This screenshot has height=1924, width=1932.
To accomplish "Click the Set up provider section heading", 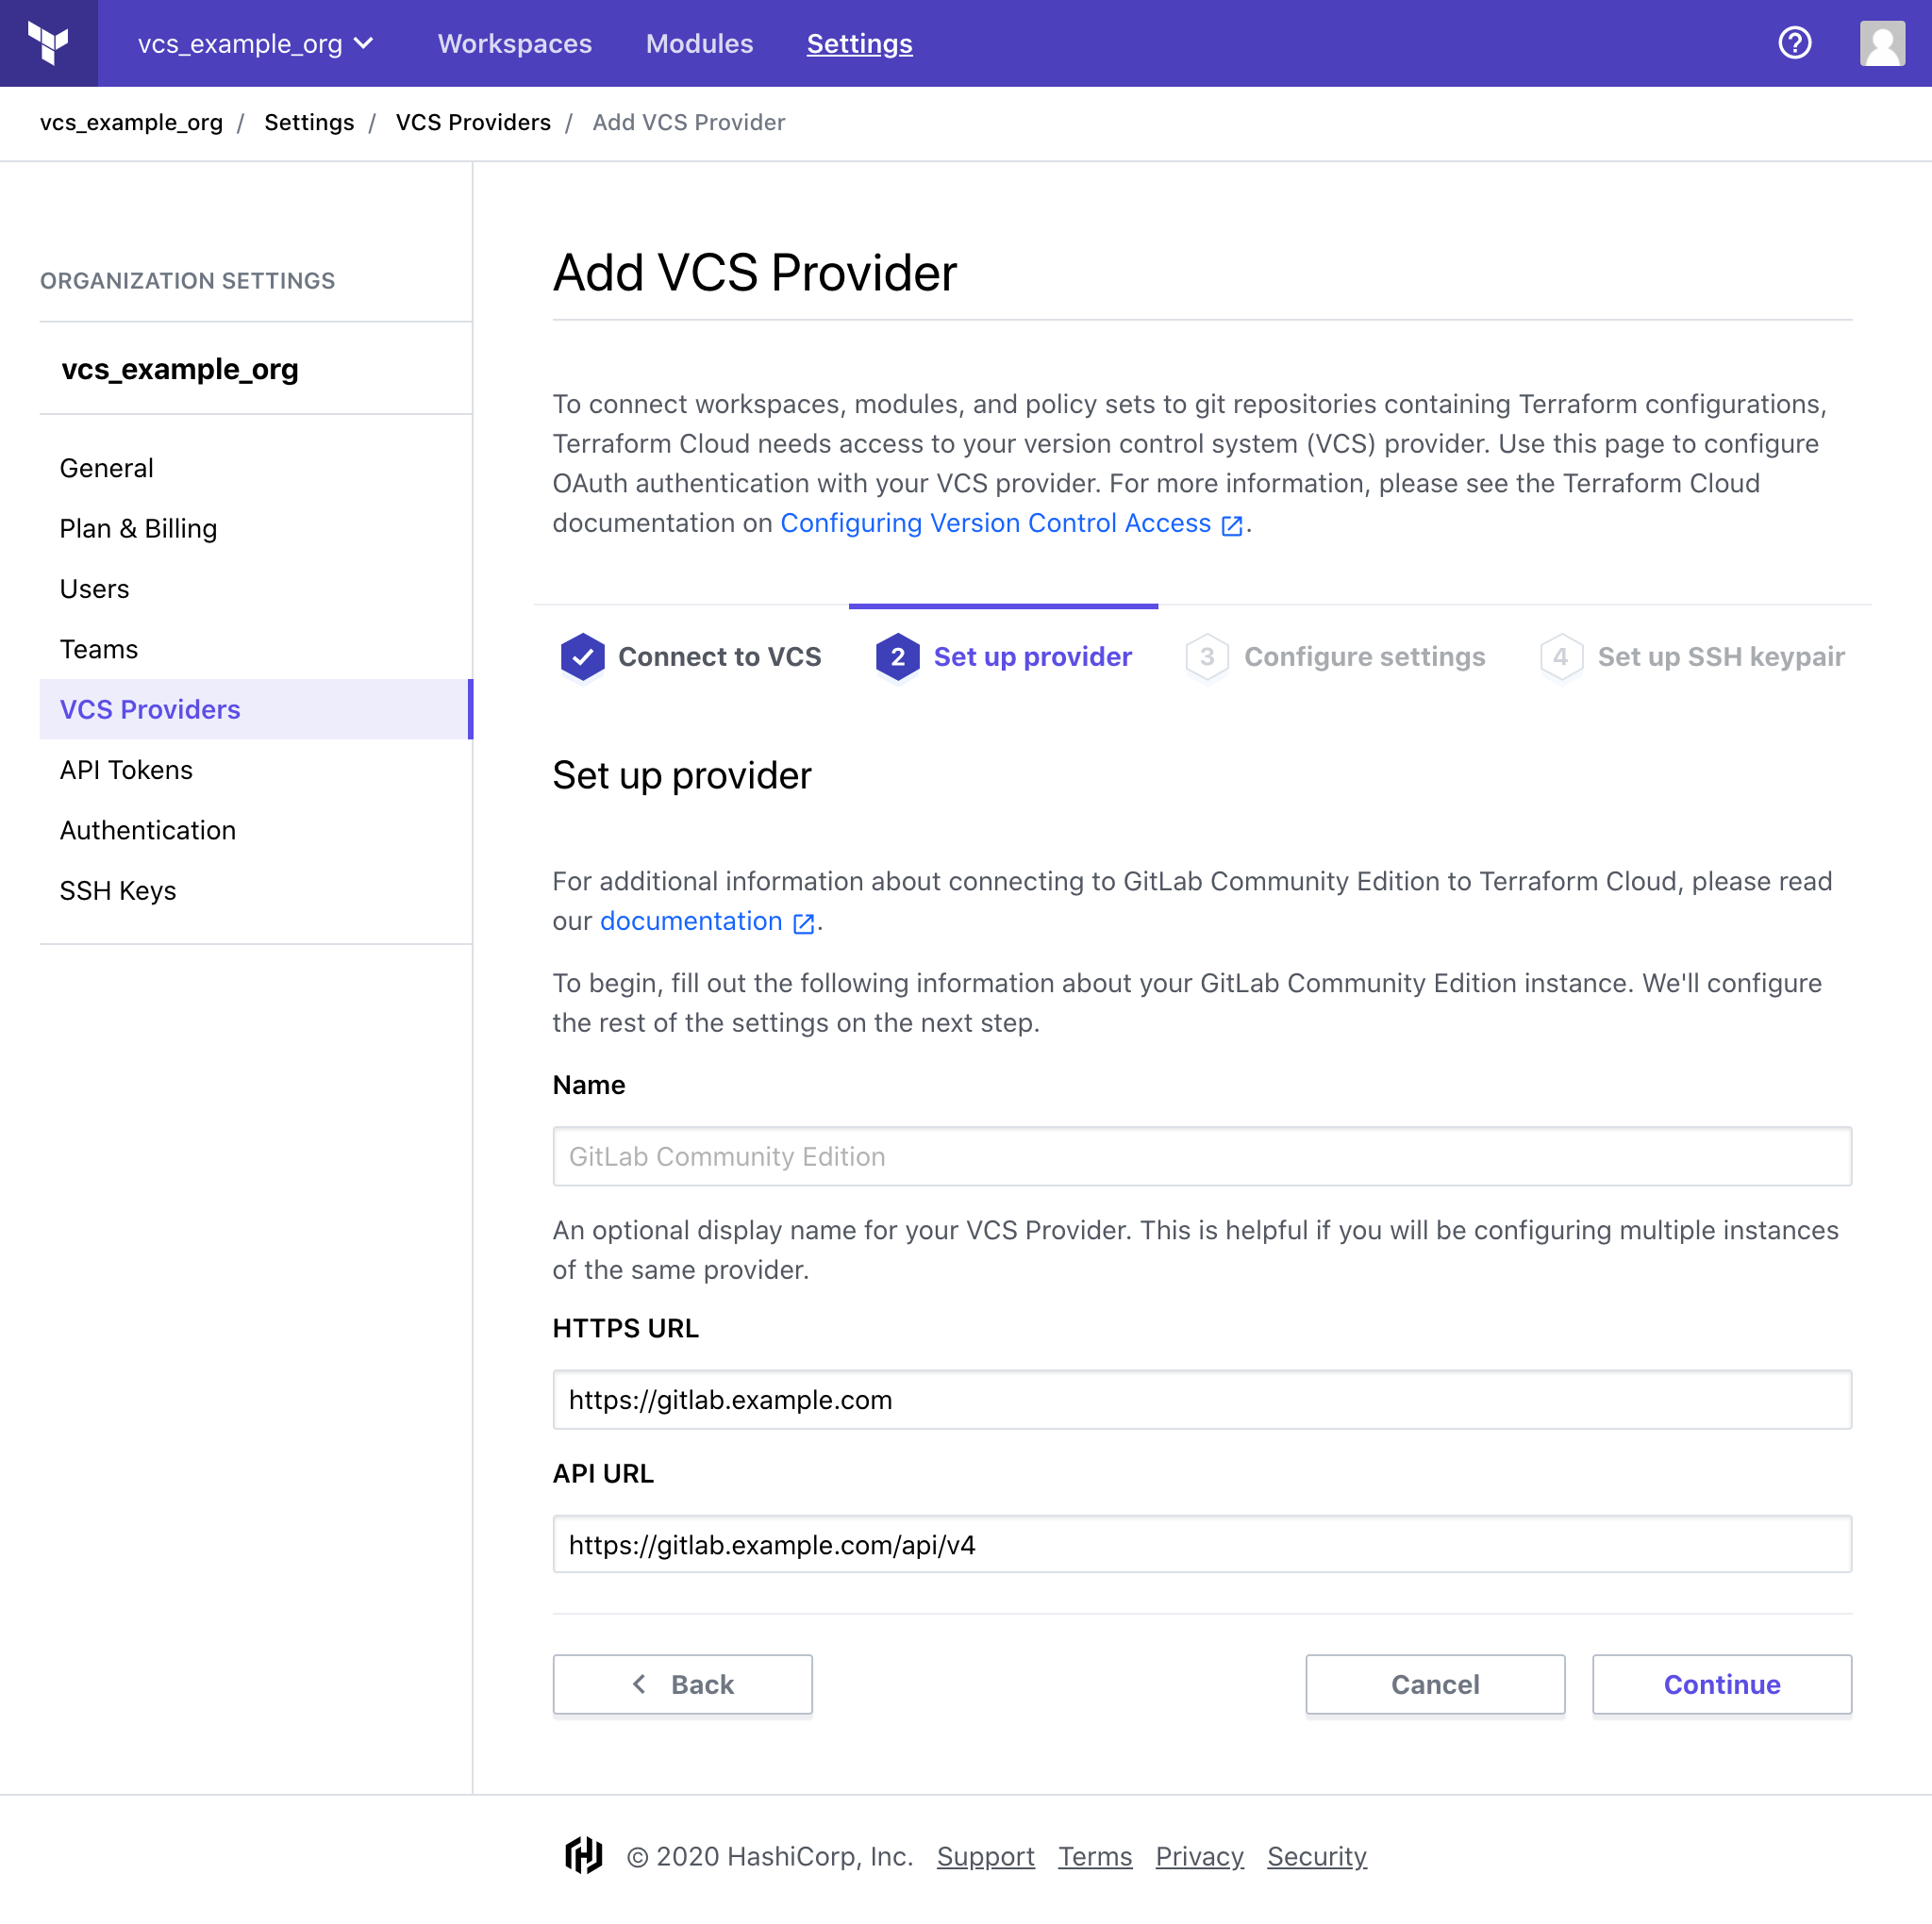I will coord(682,775).
